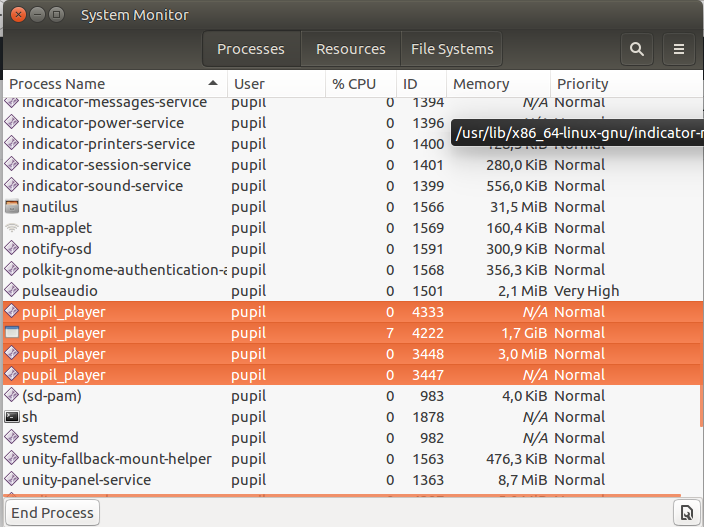
Task: Click the vertical scrollbar on the right
Action: pos(701,364)
